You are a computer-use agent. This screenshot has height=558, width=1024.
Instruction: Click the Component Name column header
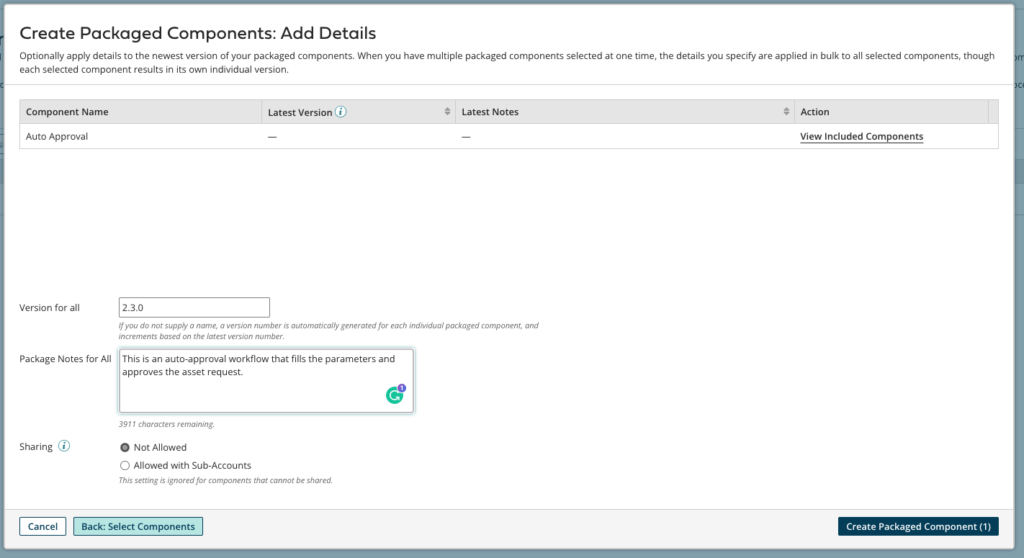(140, 112)
